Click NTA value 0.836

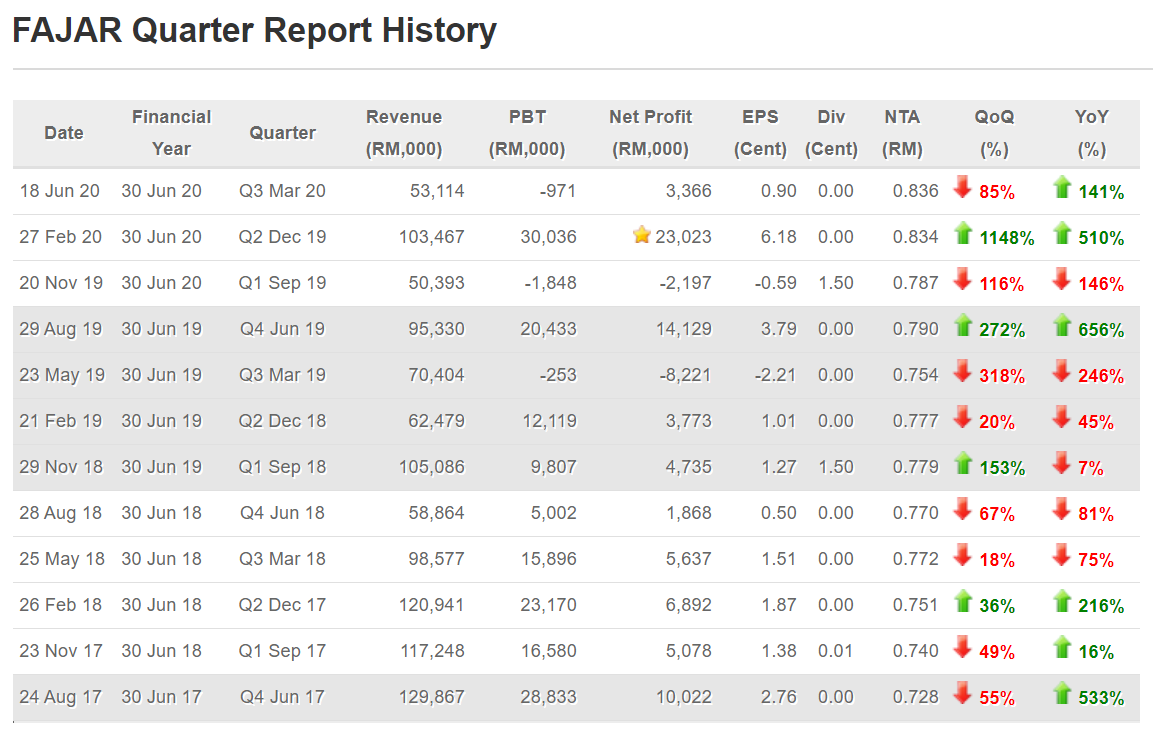click(x=915, y=191)
